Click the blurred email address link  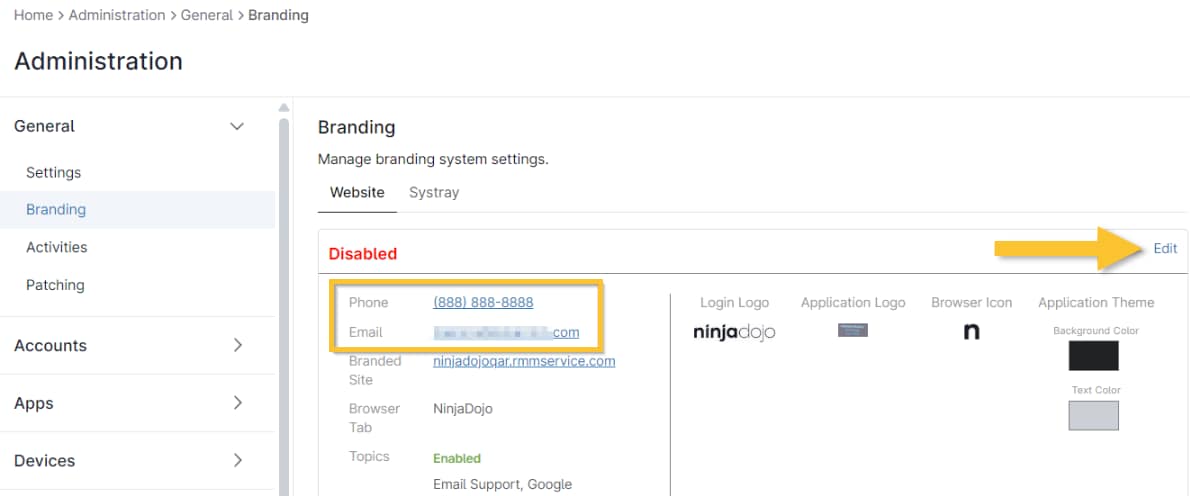[506, 332]
